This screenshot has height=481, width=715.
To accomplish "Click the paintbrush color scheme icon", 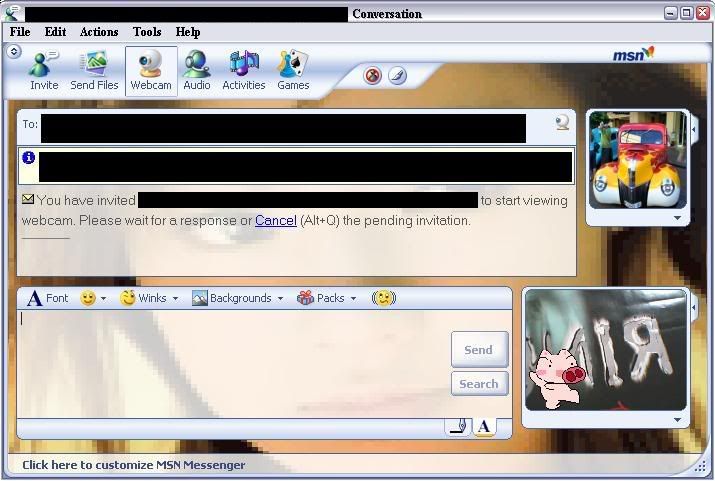I will coord(397,75).
